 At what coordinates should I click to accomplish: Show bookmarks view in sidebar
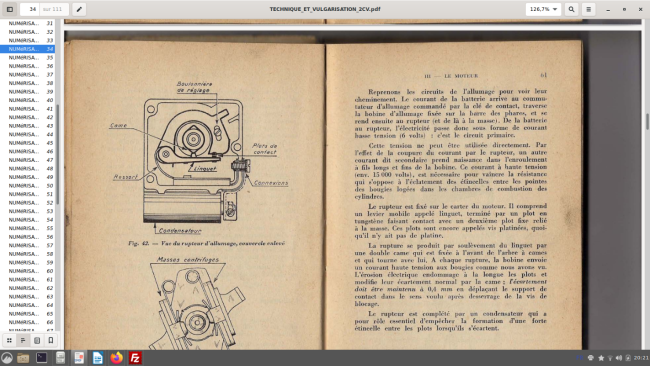(x=51, y=340)
